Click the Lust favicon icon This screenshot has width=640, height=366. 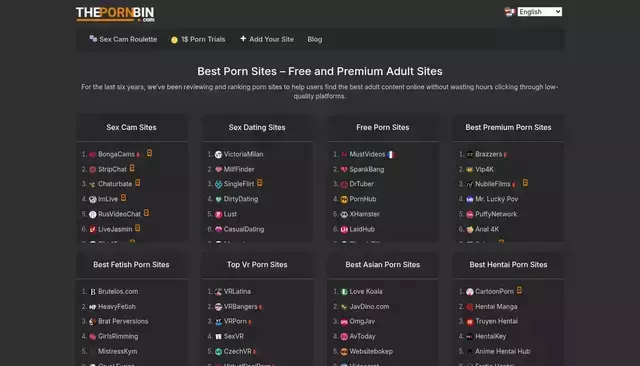coord(218,214)
